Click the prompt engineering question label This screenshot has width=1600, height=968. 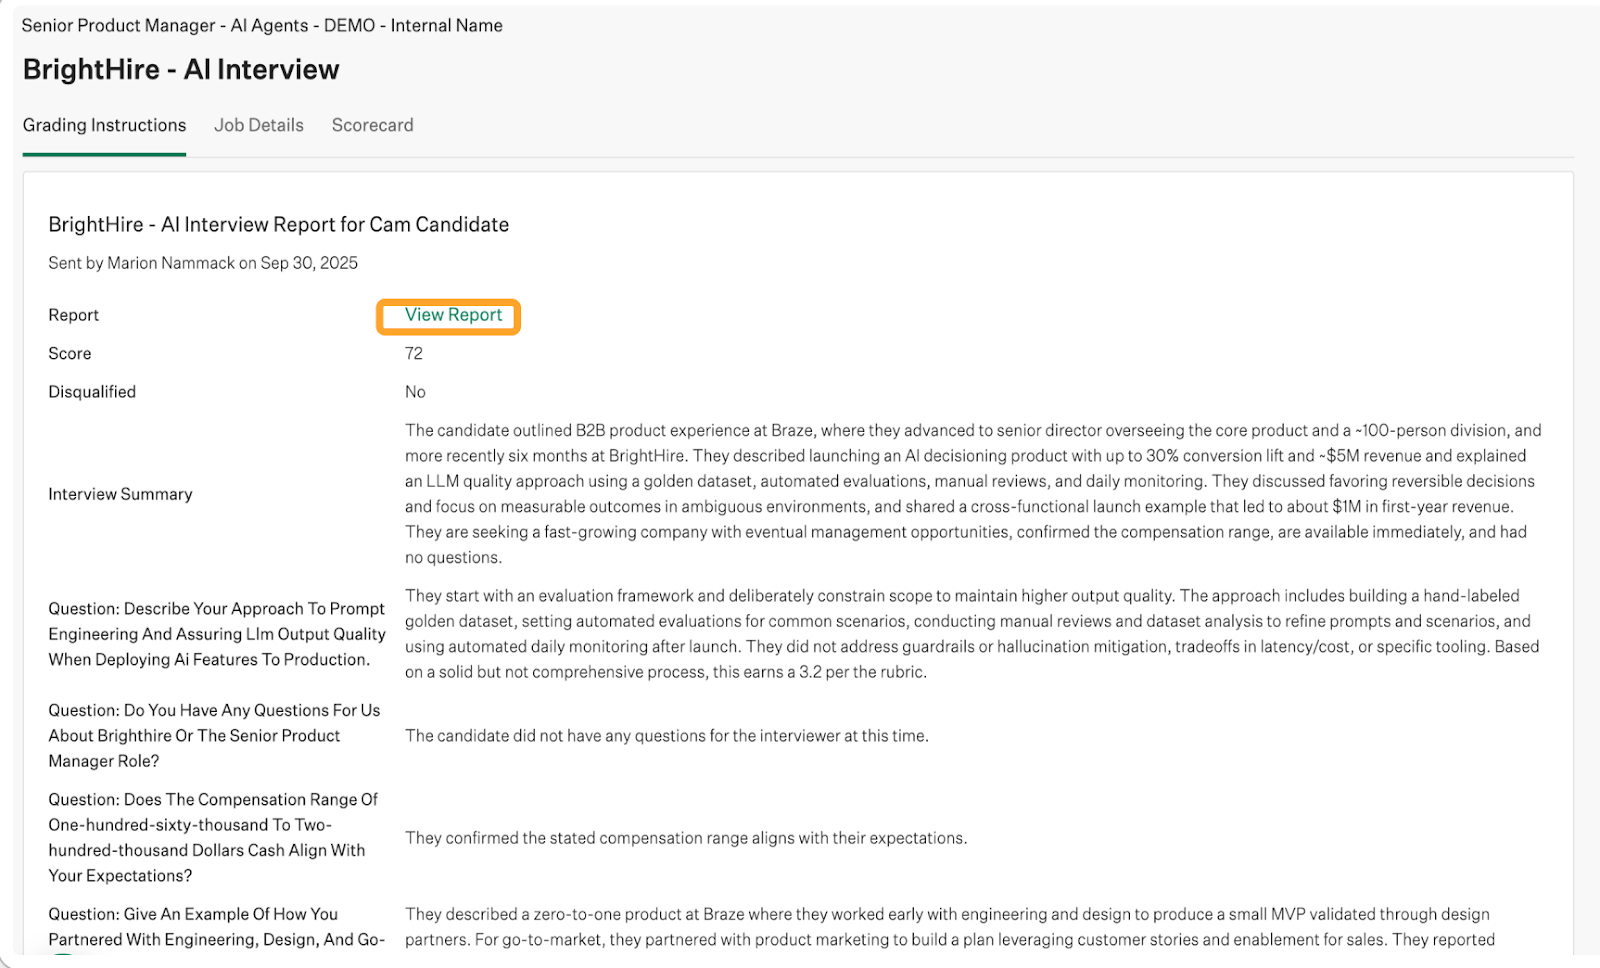tap(216, 634)
